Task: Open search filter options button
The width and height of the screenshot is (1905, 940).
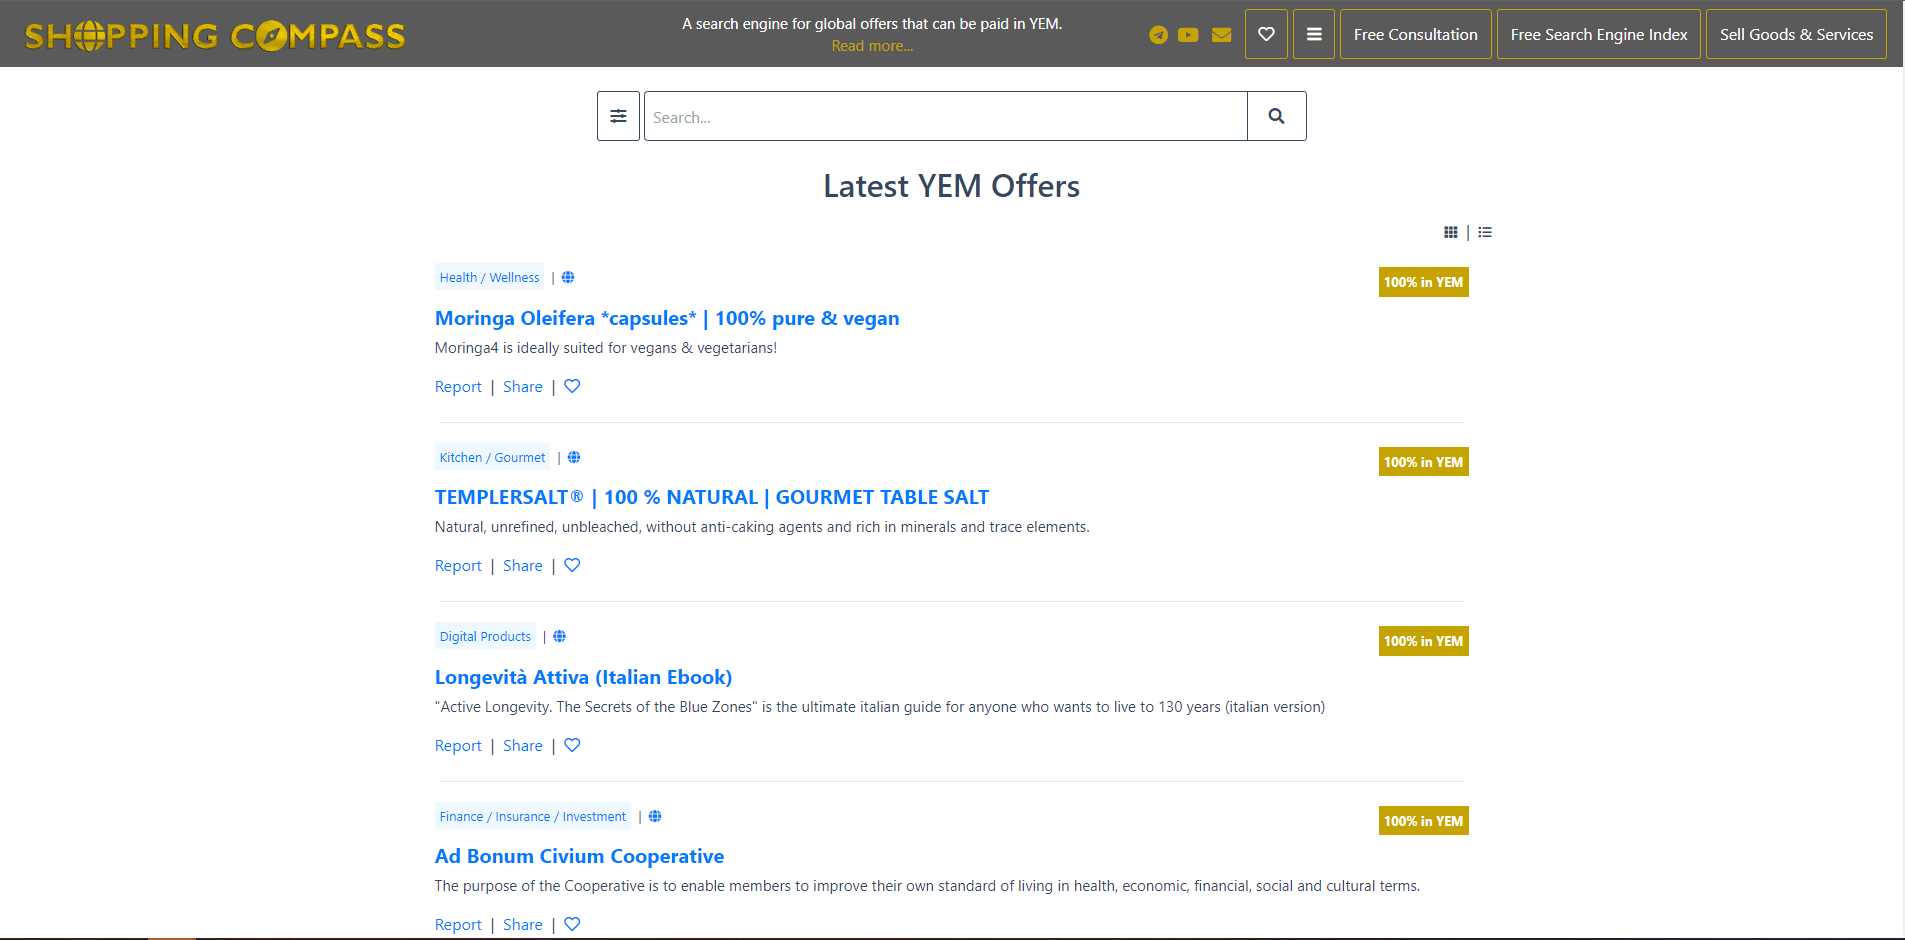Action: pos(618,116)
